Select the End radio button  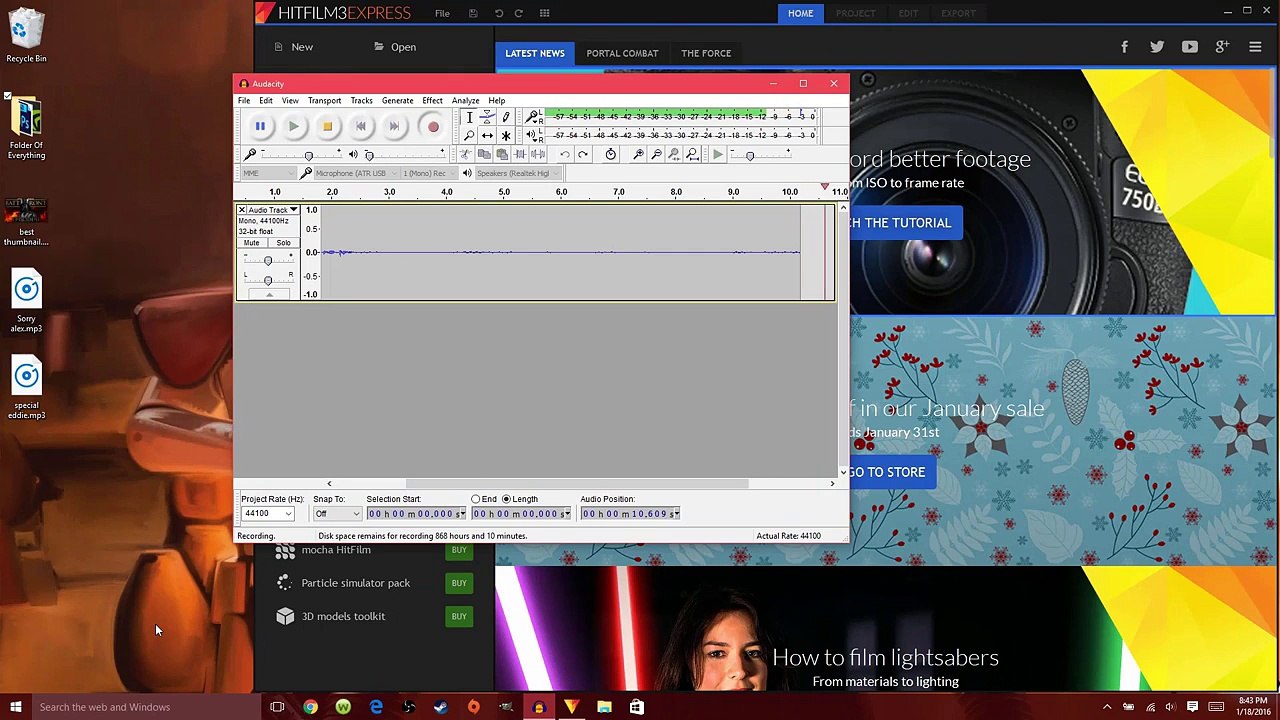(476, 499)
